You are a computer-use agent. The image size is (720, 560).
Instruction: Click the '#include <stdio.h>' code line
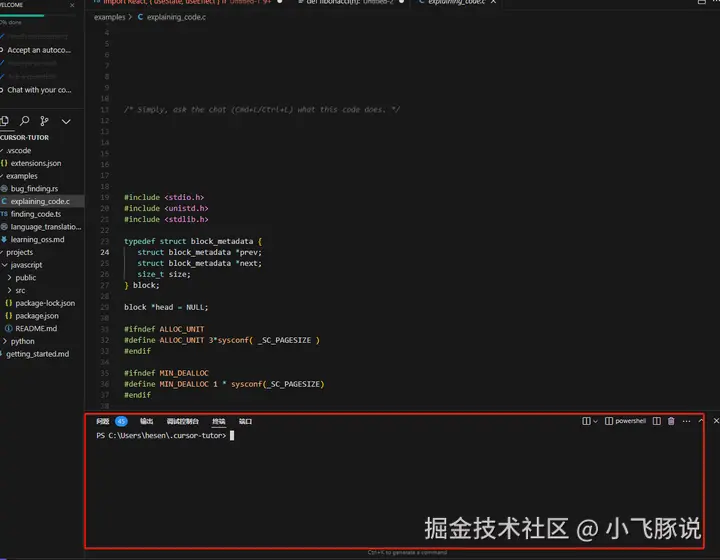point(164,197)
